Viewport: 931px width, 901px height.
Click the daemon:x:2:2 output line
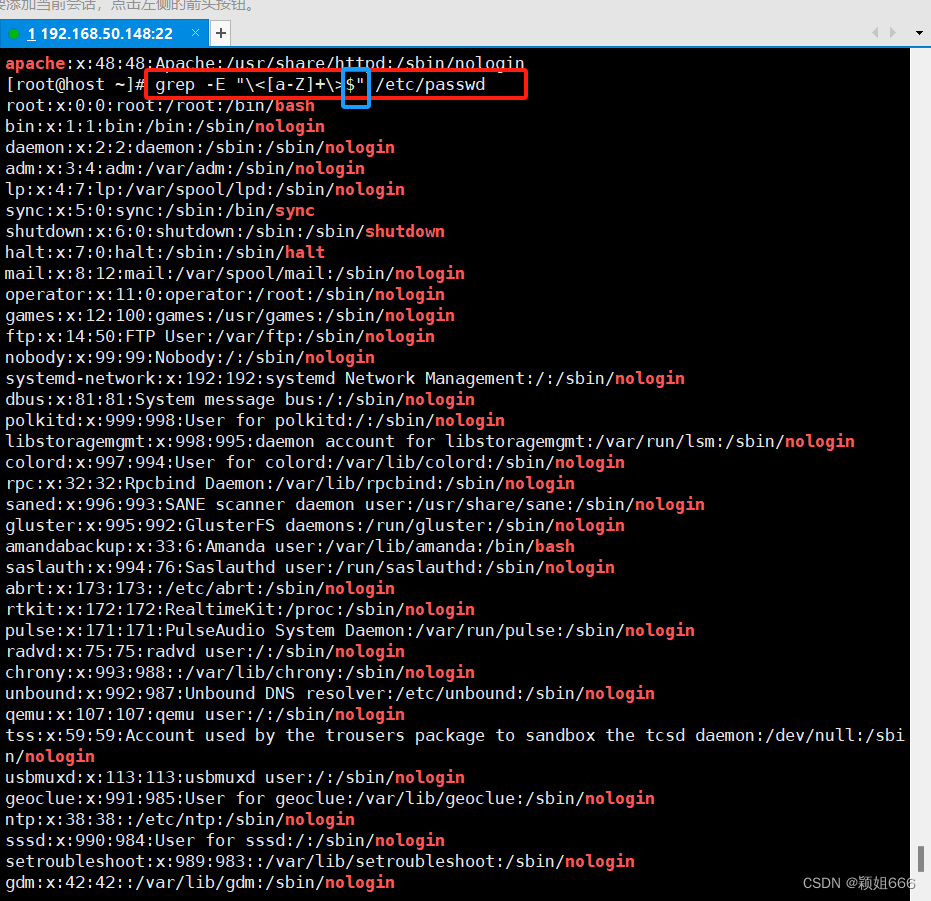pos(200,147)
